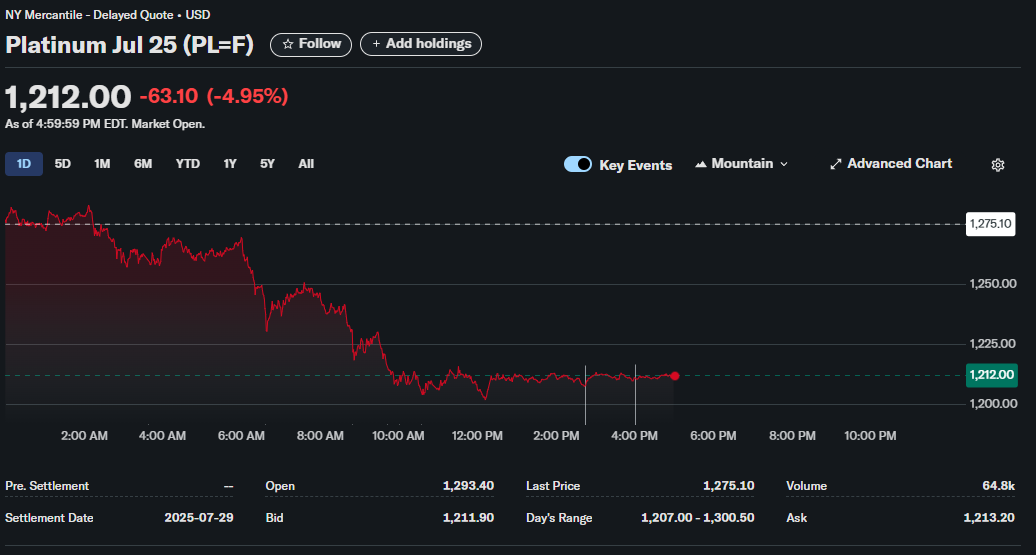
Task: Click the Settlement Date label
Action: tap(50, 518)
